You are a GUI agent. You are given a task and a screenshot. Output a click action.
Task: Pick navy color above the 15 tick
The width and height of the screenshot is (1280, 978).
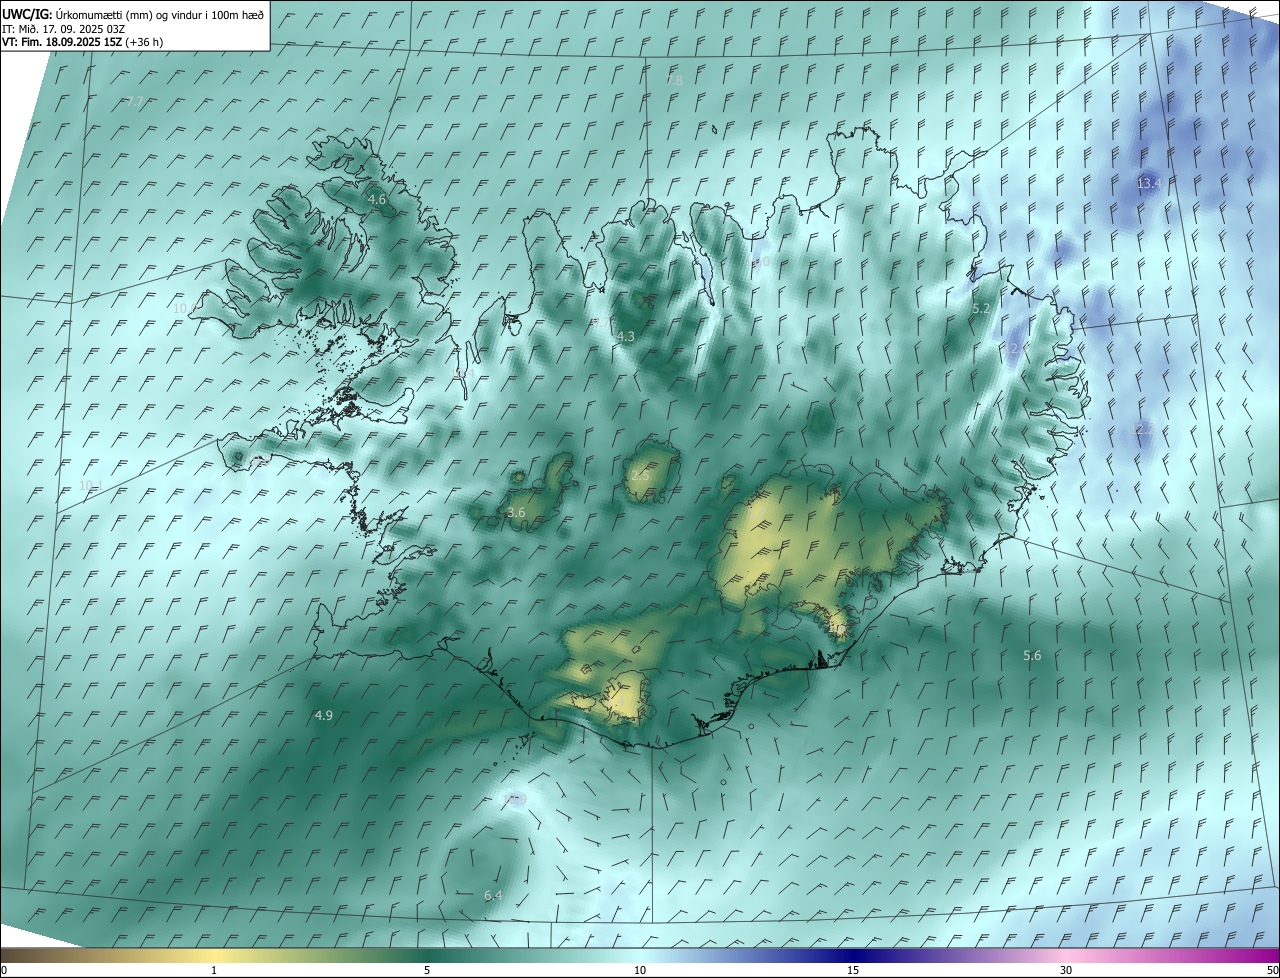tap(853, 955)
